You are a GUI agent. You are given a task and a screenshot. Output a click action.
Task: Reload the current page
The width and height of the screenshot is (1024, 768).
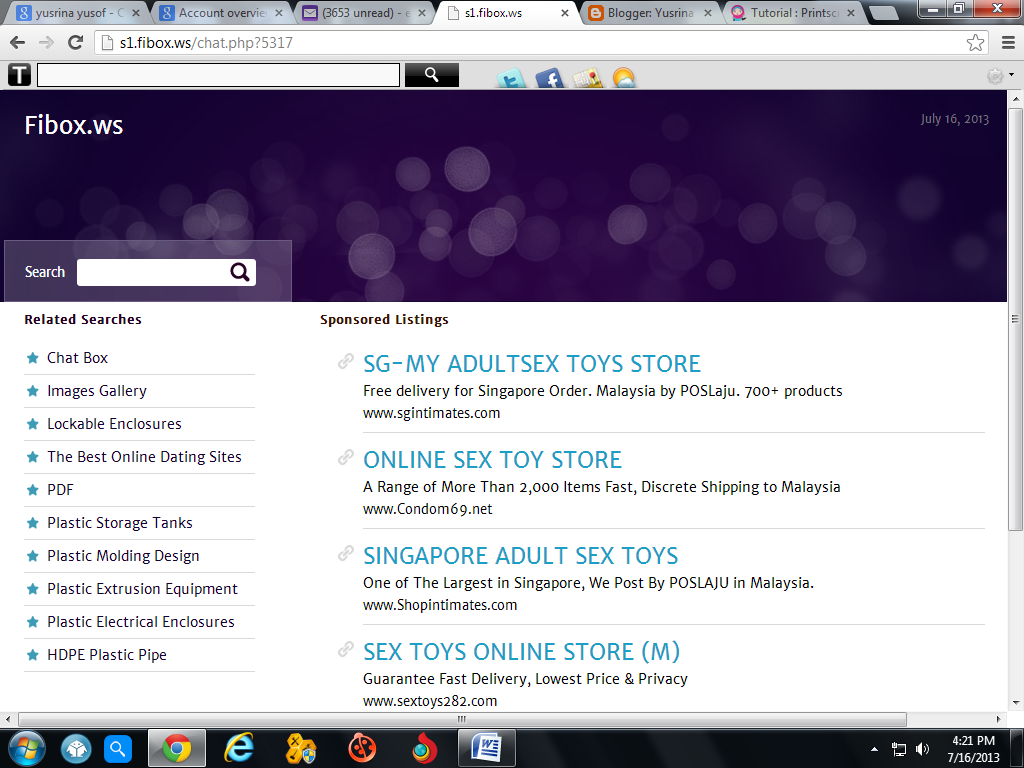click(x=76, y=42)
